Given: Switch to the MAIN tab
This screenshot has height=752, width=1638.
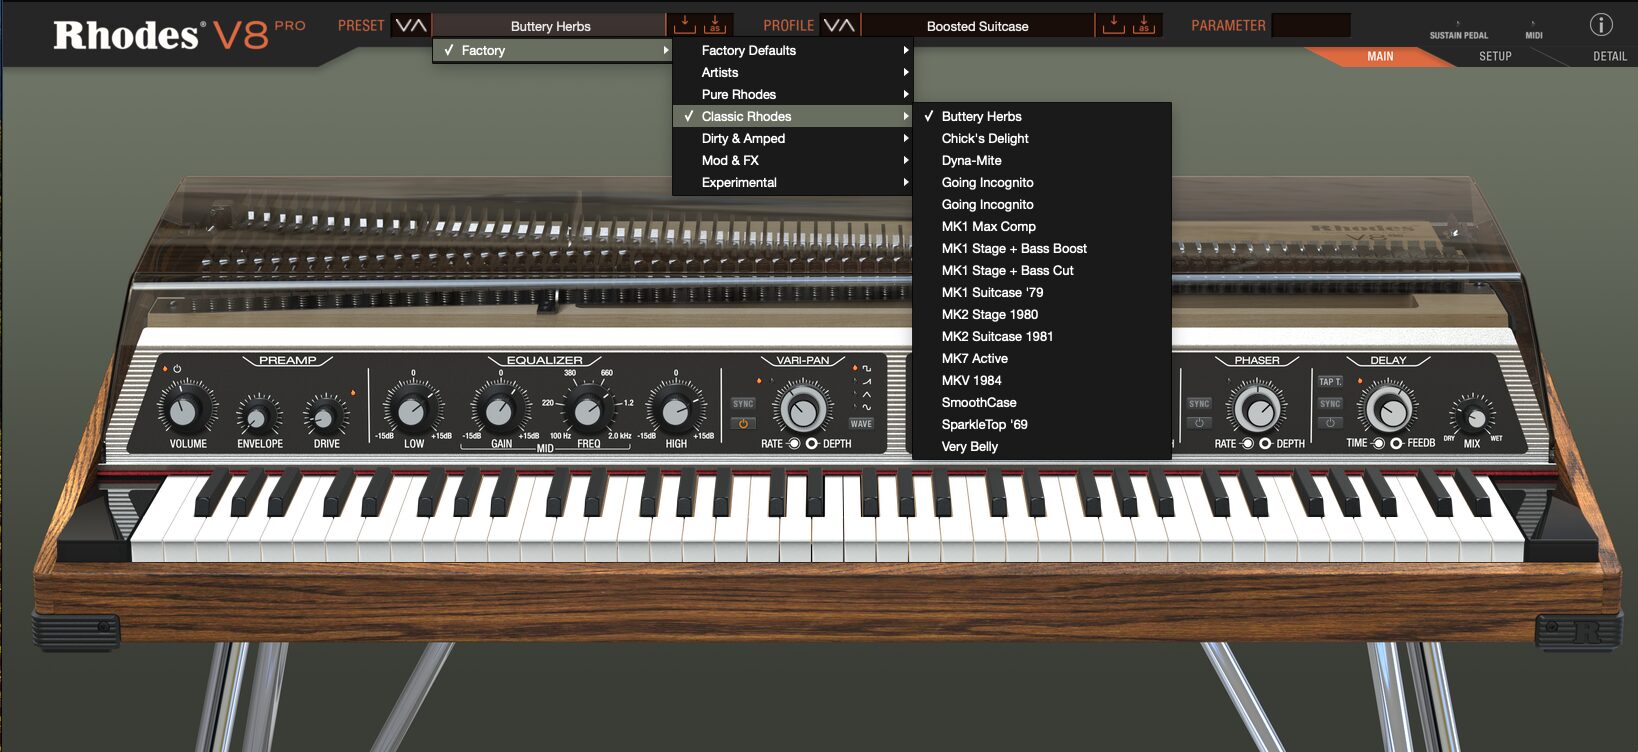Looking at the screenshot, I should coord(1380,57).
